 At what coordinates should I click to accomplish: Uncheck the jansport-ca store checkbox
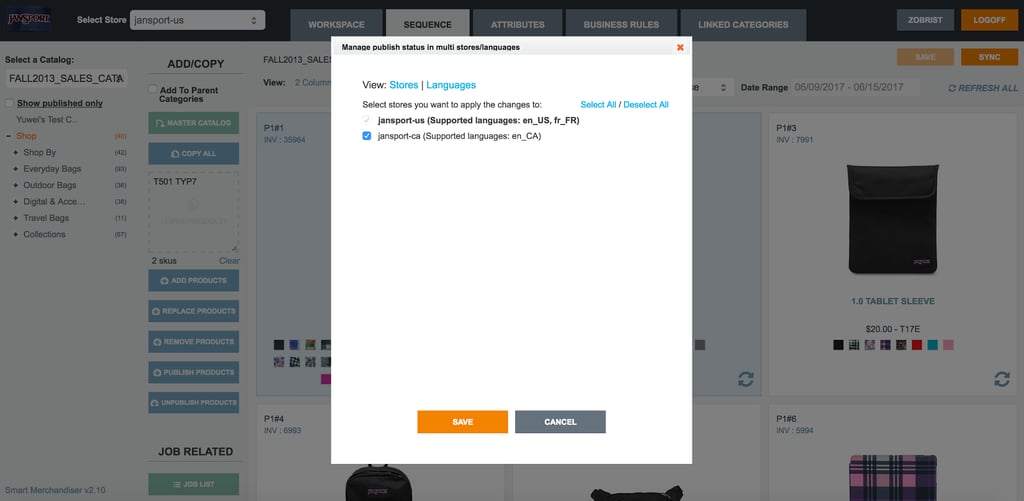[367, 136]
